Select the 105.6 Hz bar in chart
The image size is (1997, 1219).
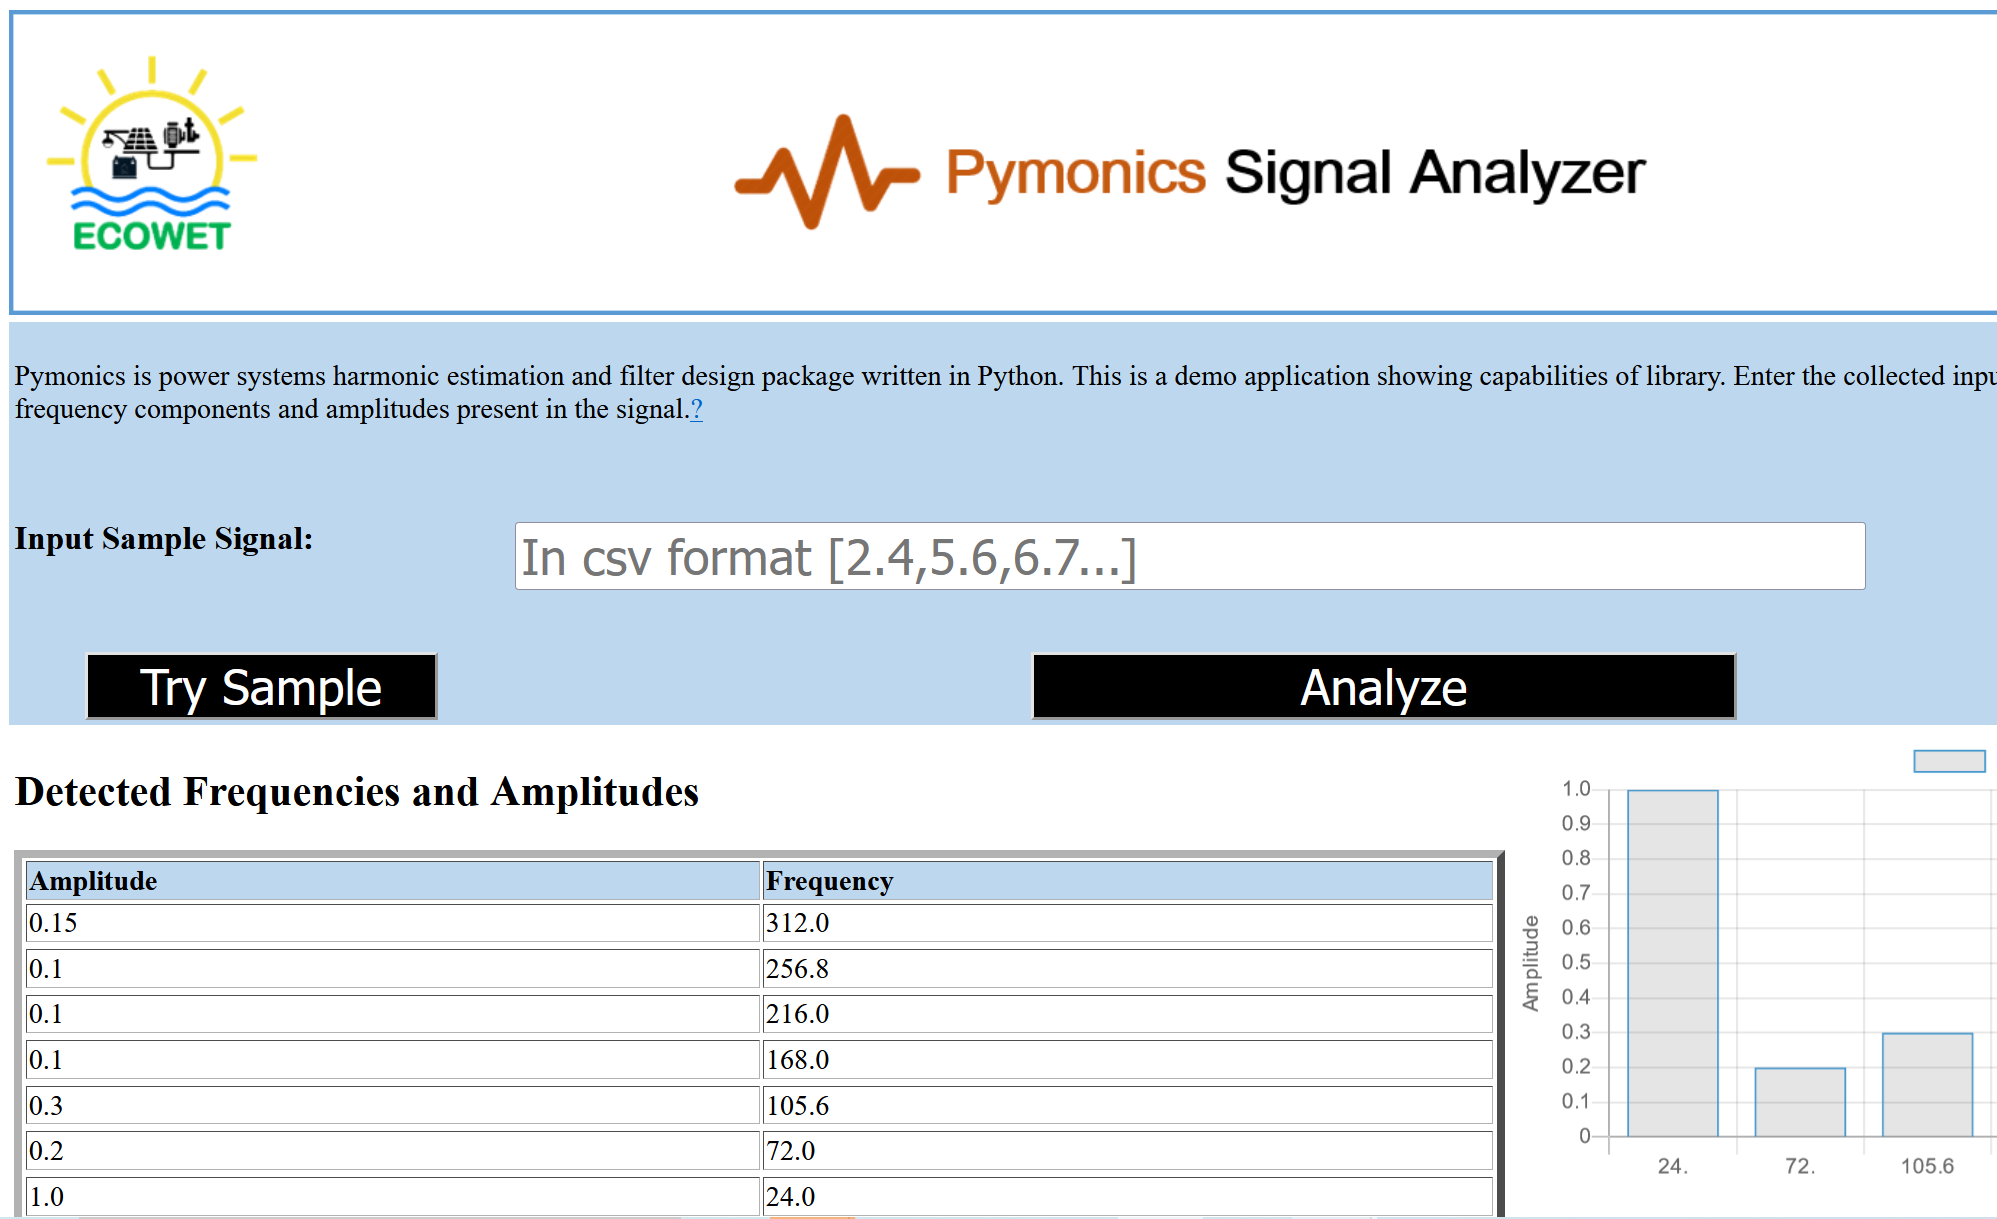(1927, 1085)
